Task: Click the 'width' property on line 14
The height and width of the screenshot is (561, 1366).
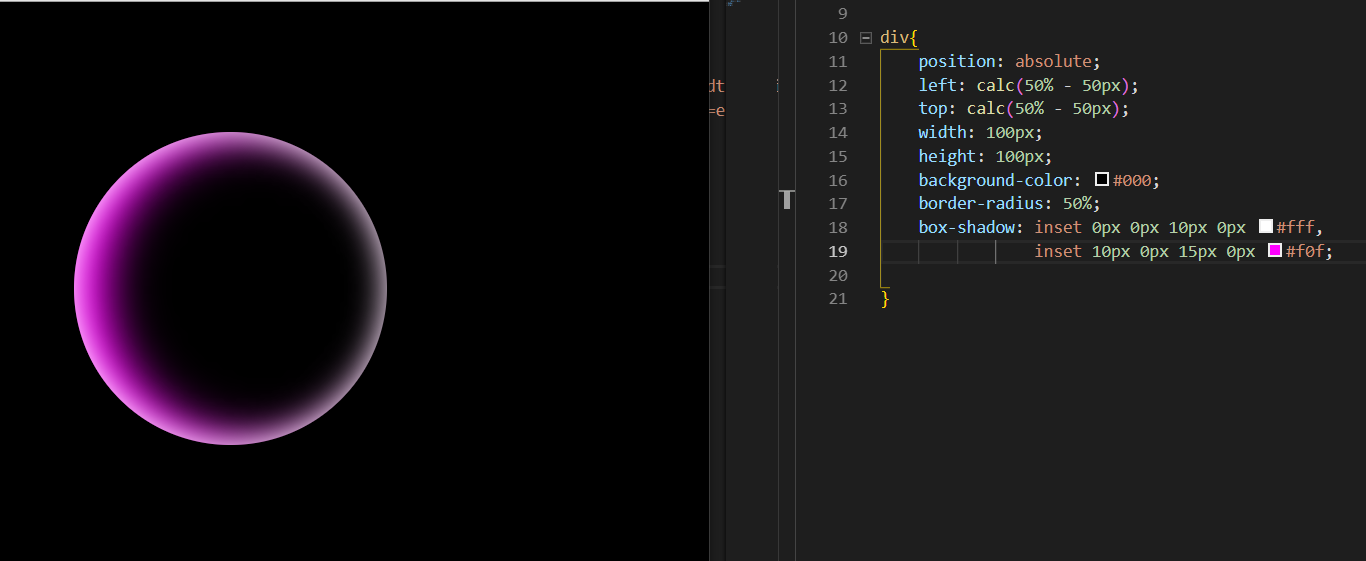Action: point(942,133)
